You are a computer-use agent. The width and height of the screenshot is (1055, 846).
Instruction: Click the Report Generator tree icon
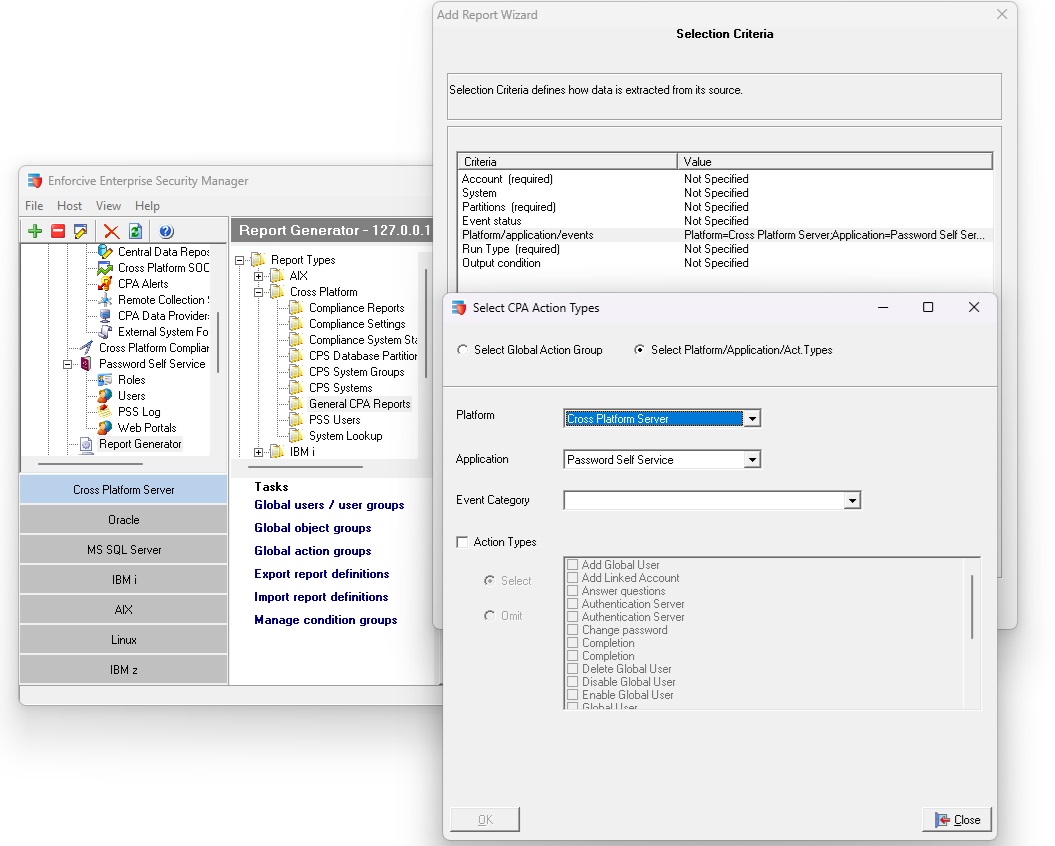click(86, 444)
